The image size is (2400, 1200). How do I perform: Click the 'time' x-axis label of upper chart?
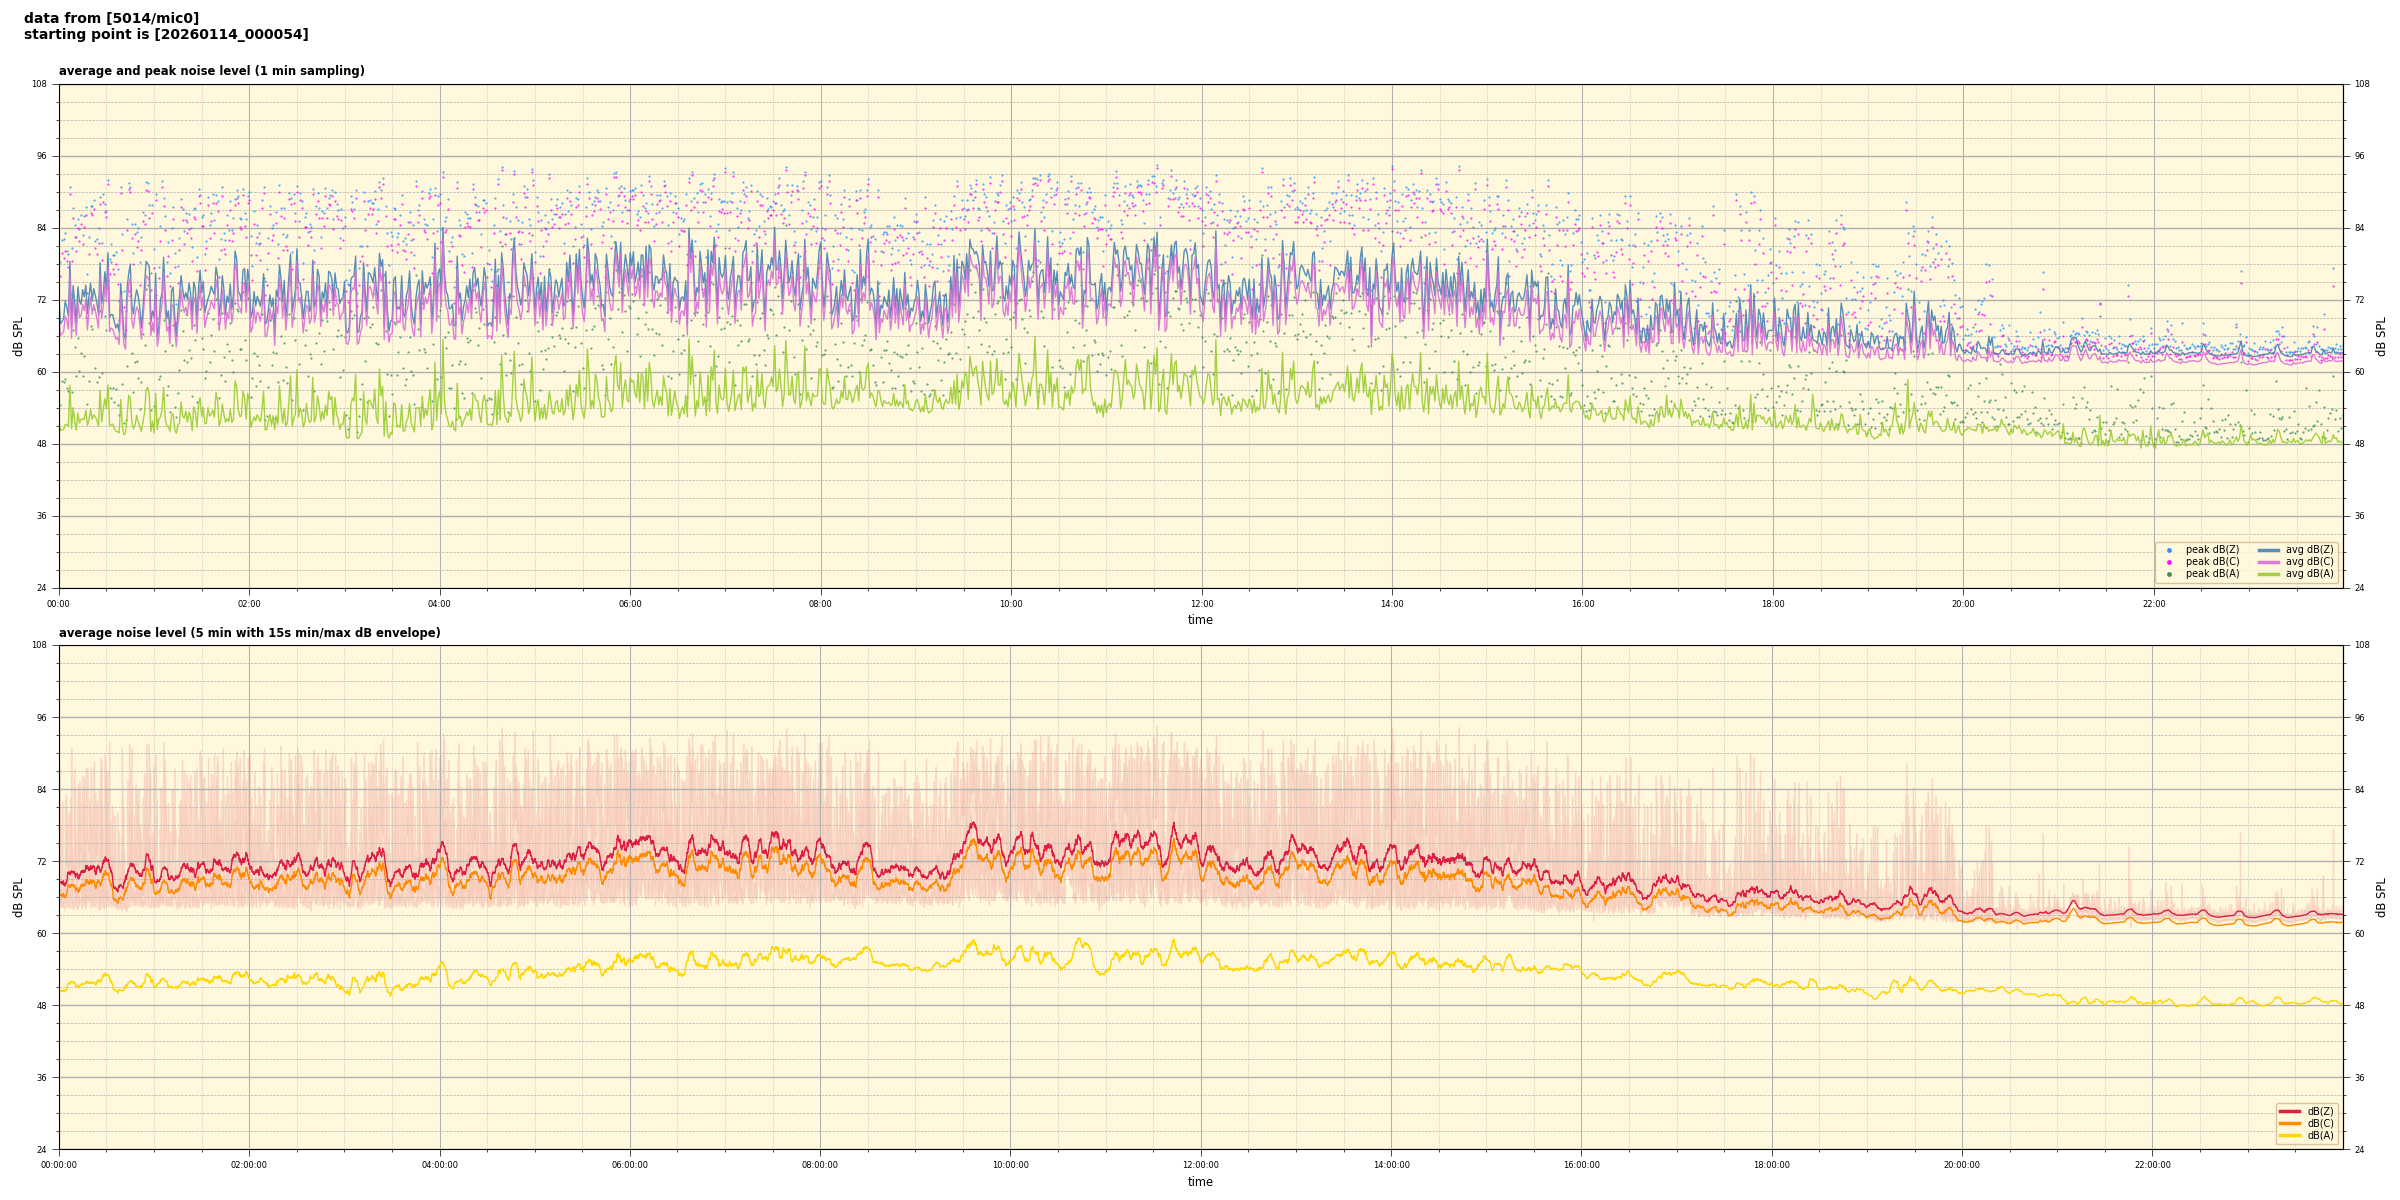[1200, 620]
